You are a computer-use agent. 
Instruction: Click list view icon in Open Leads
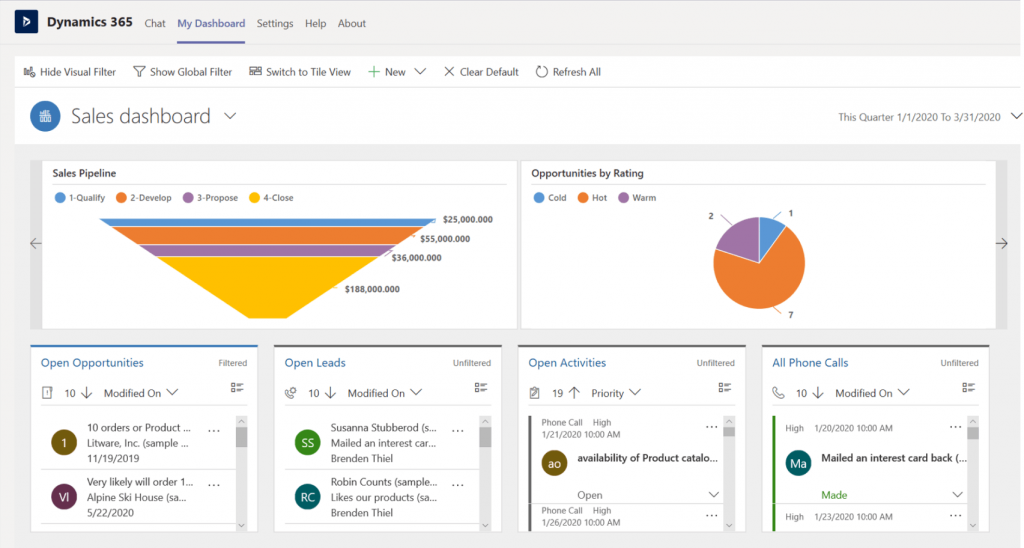click(481, 389)
